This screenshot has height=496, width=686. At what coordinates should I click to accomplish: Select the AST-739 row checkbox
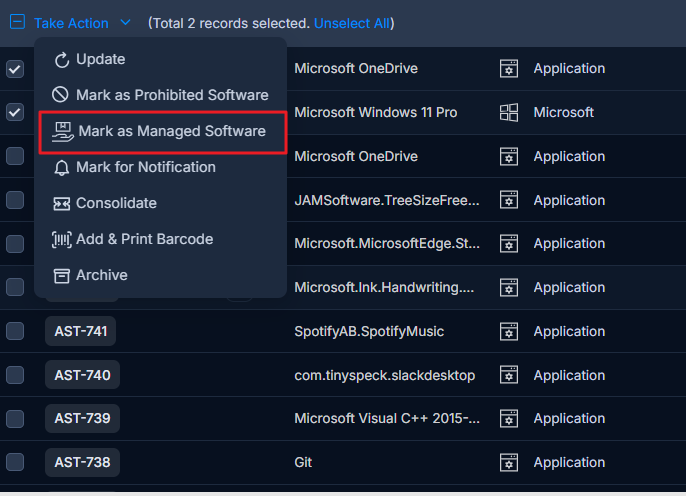coord(15,419)
